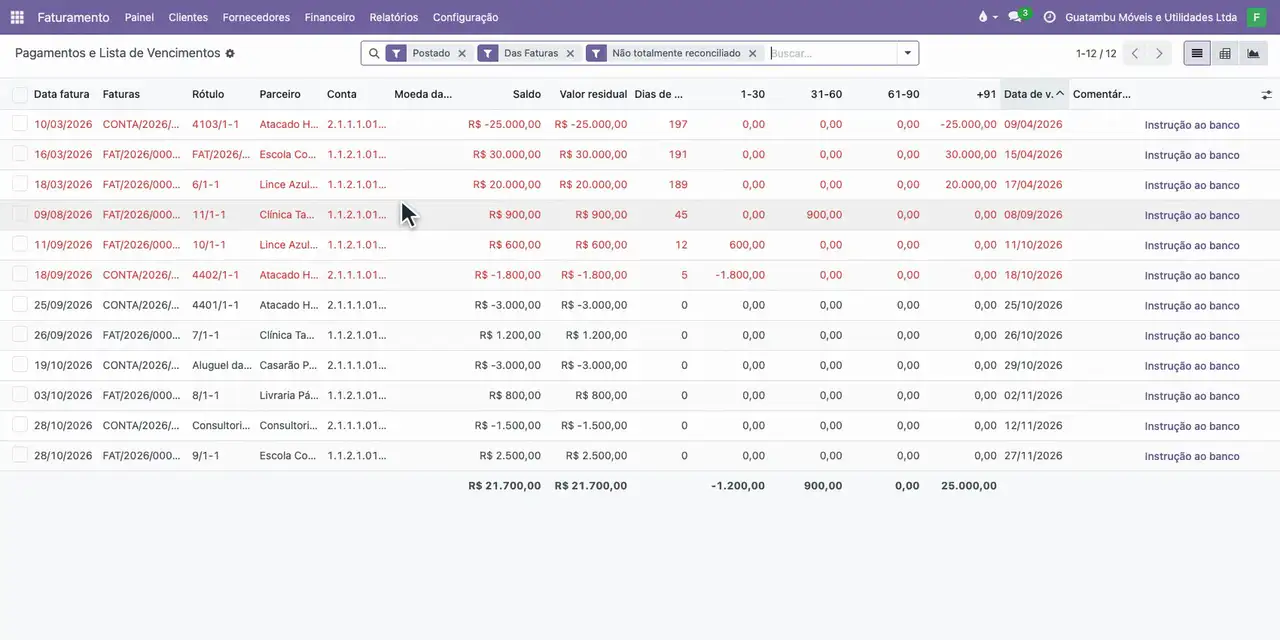Remove the Das Faturas filter chip
1280x640 pixels.
point(570,53)
